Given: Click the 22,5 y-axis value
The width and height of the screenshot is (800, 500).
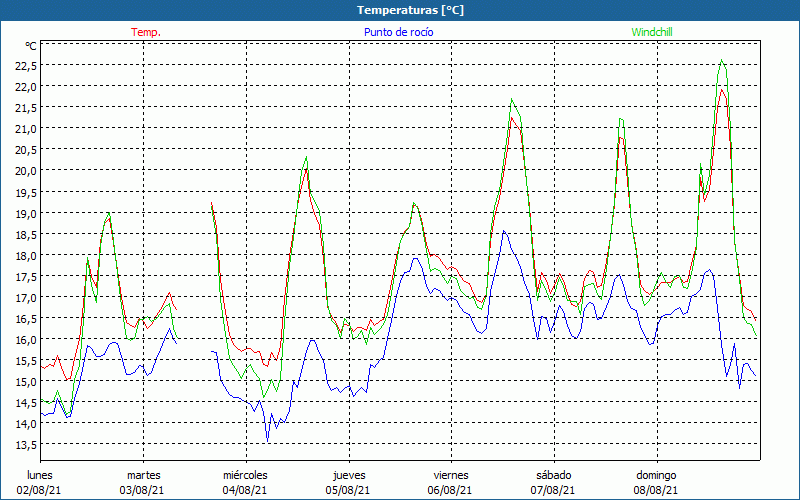Looking at the screenshot, I should pyautogui.click(x=26, y=65).
